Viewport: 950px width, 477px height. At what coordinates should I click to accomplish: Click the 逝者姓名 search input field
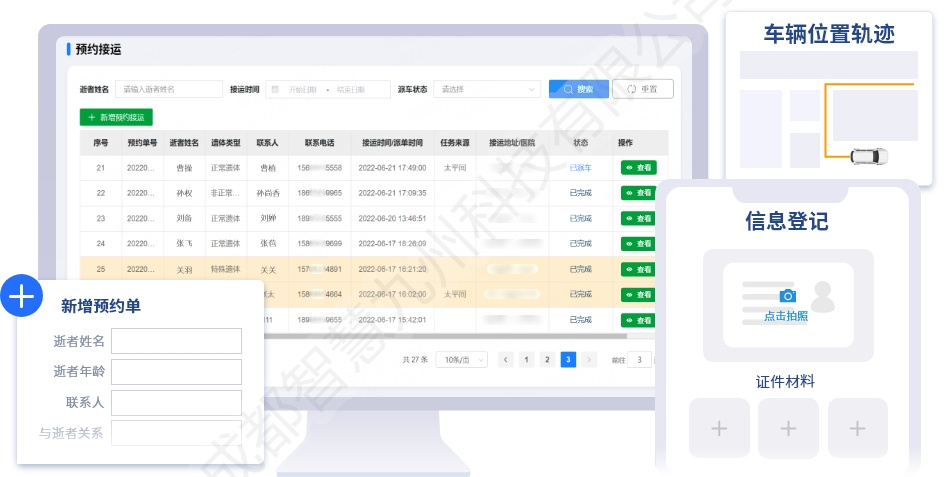(168, 89)
